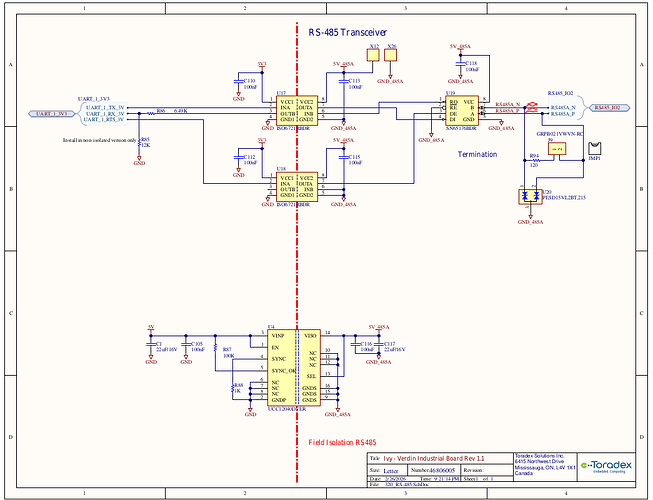Click the R85 12K resistor symbol
The height and width of the screenshot is (500, 653).
139,142
